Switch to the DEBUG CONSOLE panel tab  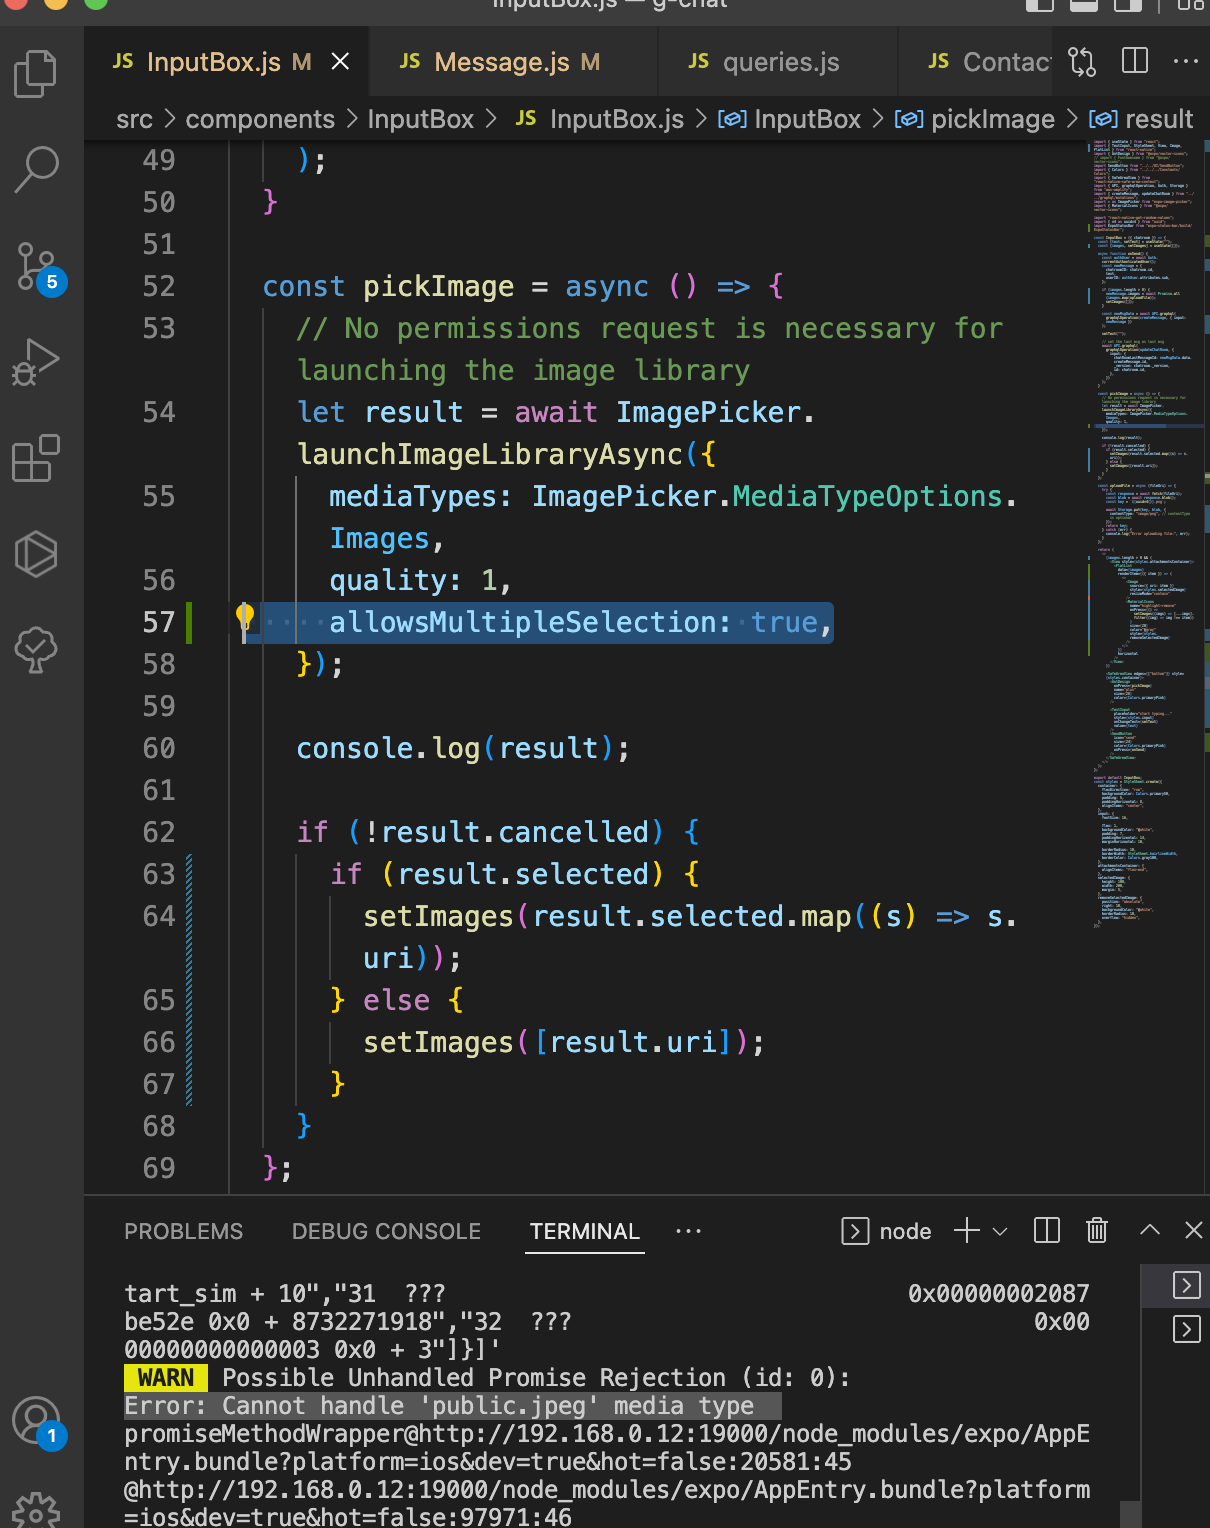point(386,1231)
